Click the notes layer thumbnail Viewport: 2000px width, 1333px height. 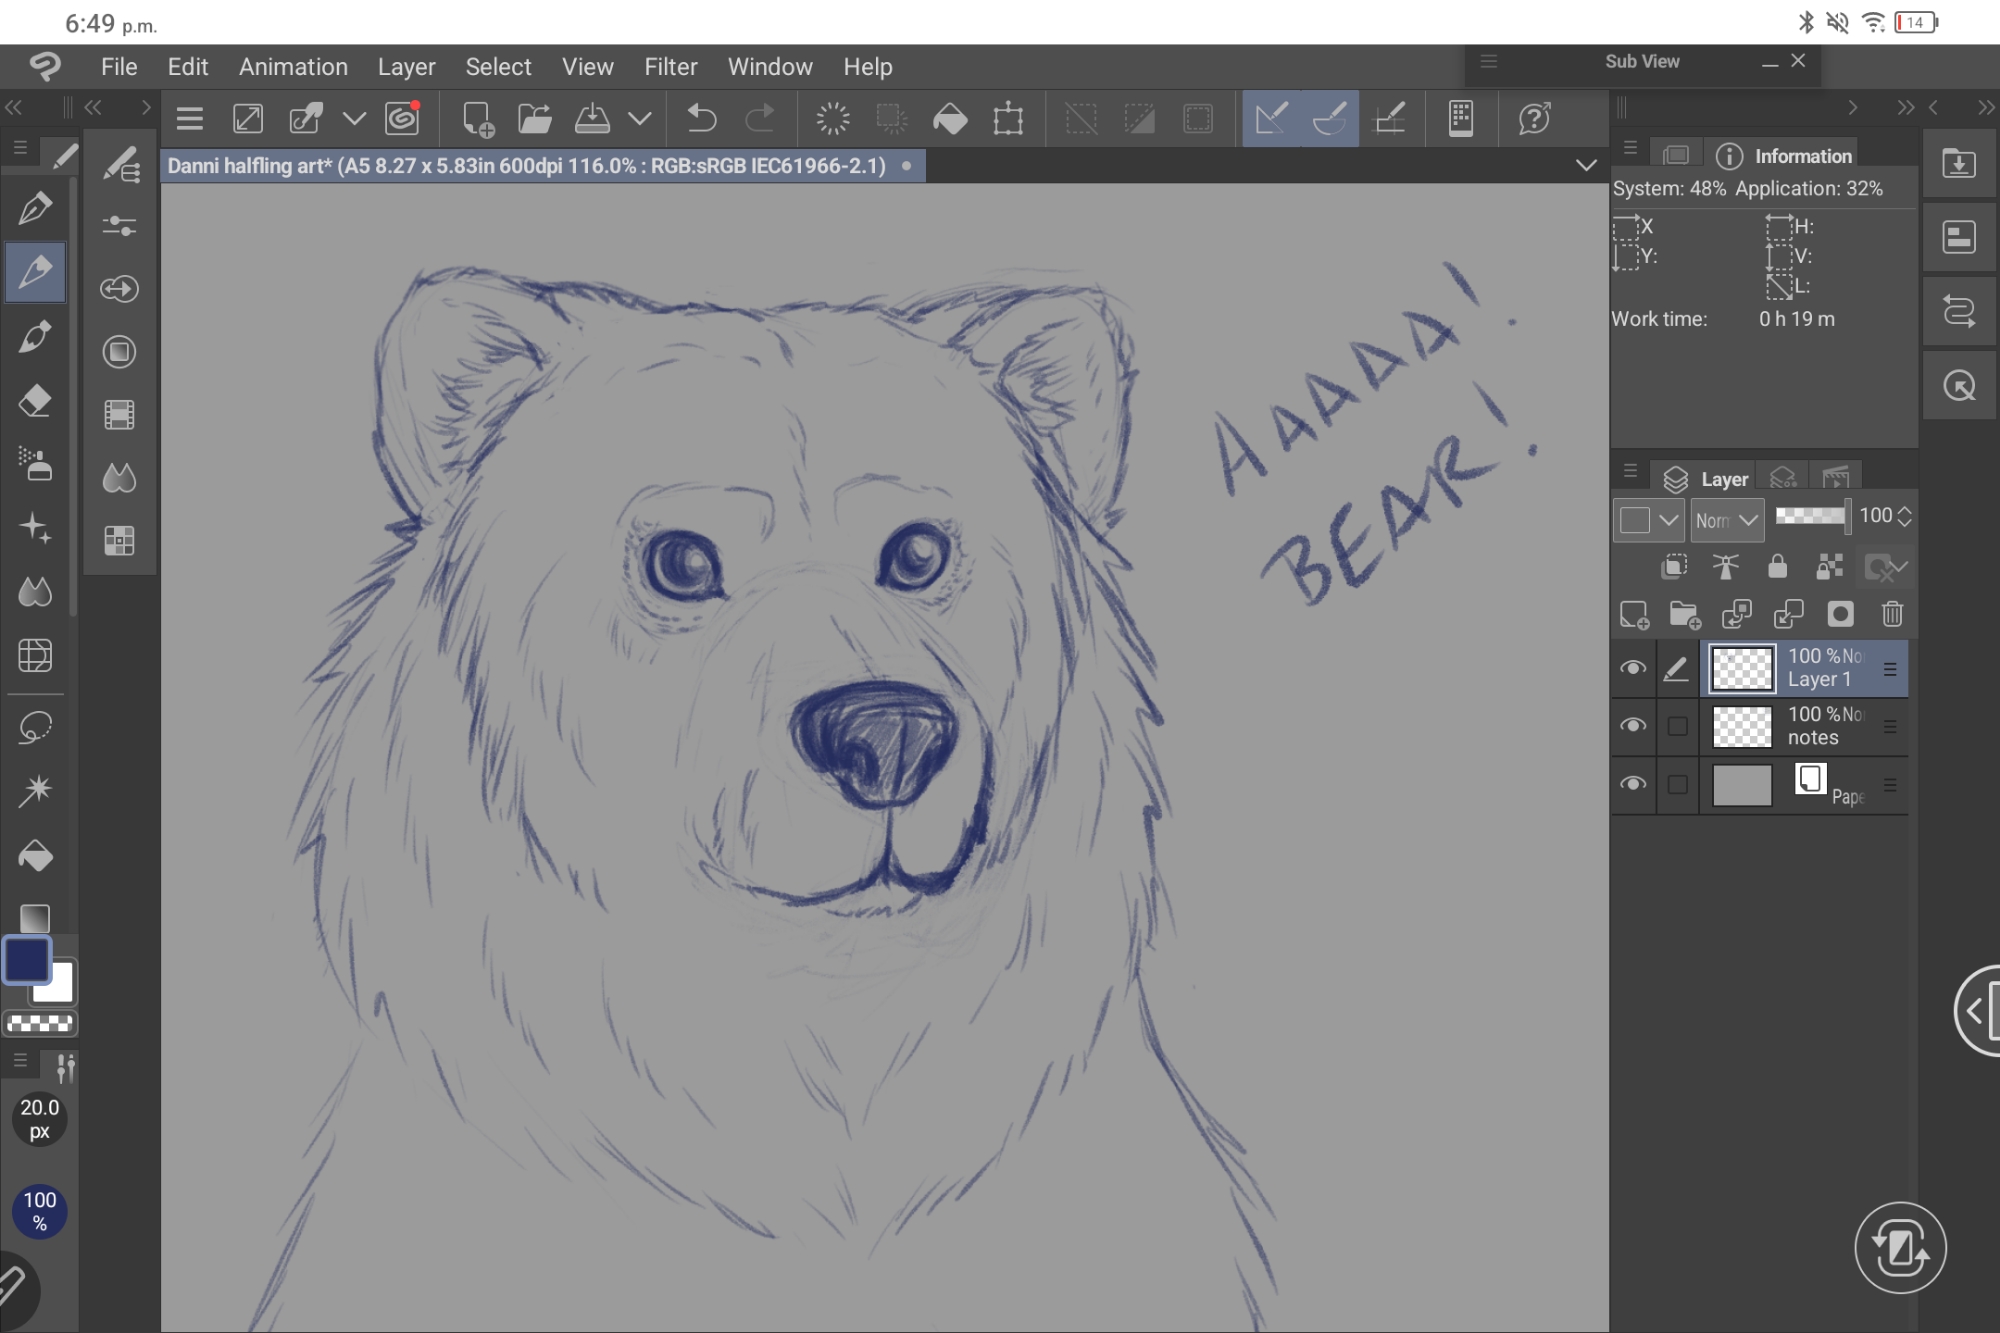[1742, 727]
